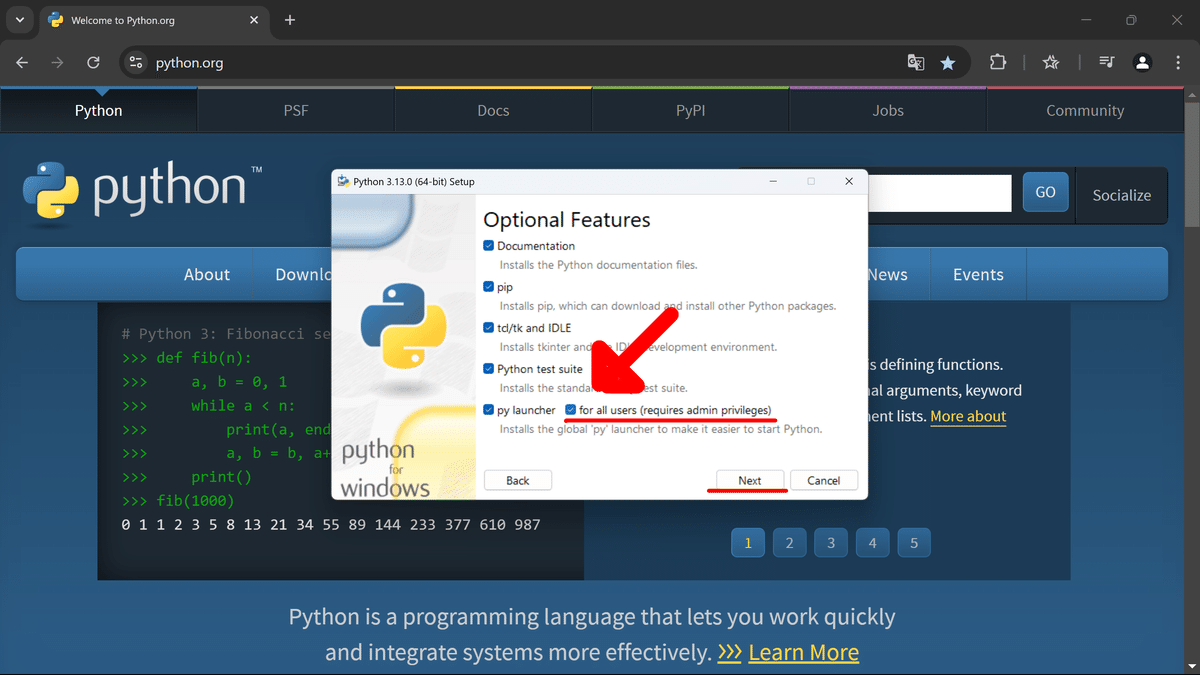Click the browser back arrow
The image size is (1200, 675).
[x=23, y=62]
